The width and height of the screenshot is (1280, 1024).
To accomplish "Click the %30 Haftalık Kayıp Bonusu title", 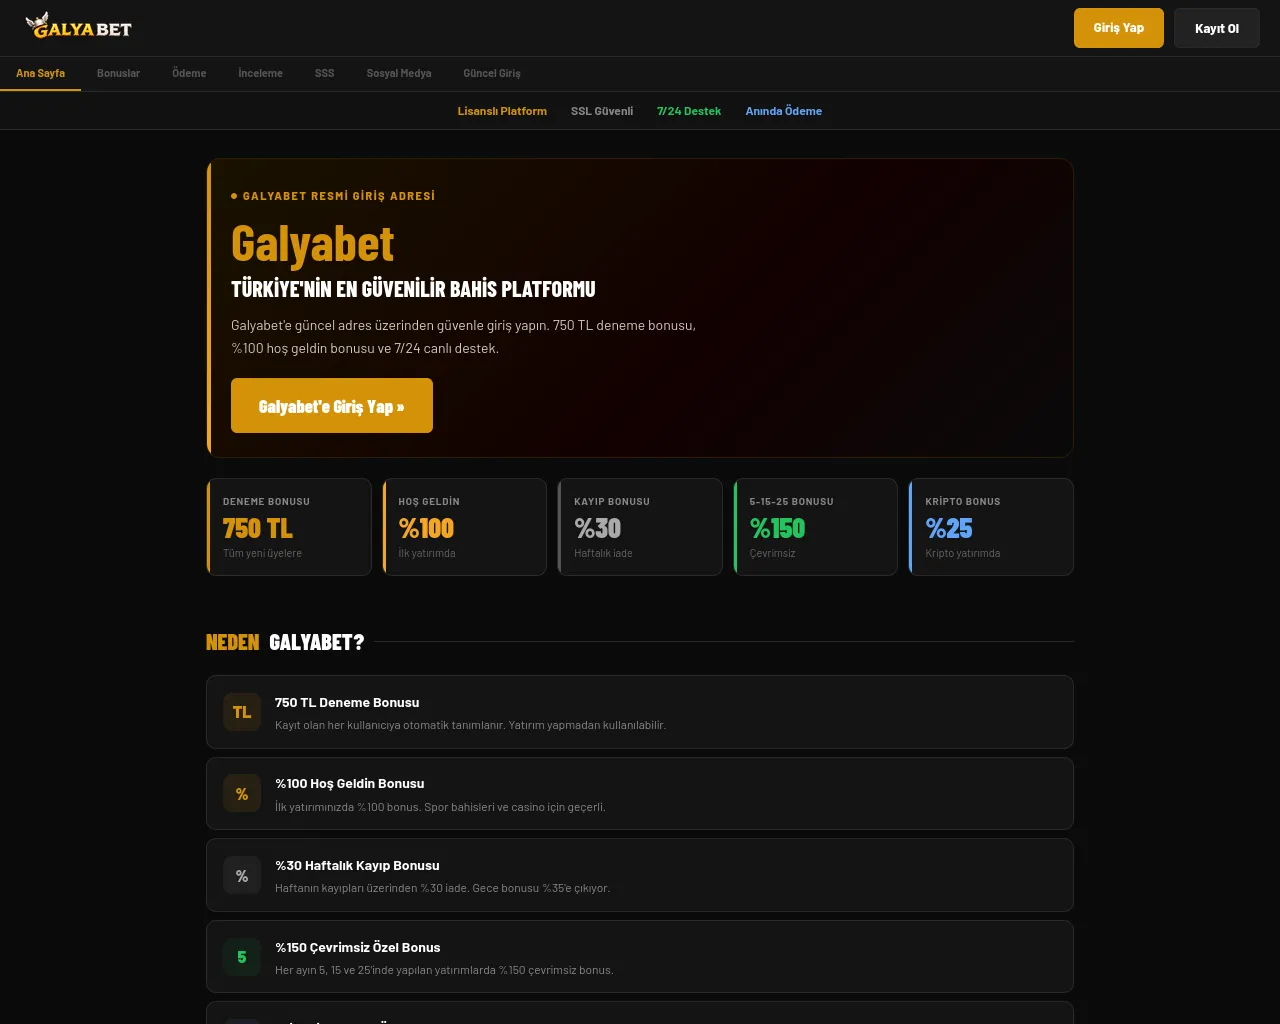I will pos(357,866).
